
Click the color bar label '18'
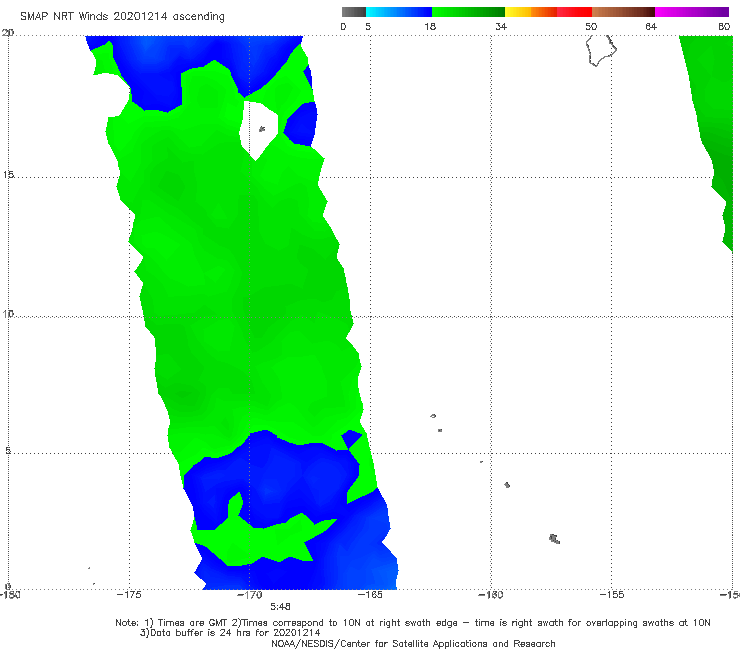[x=430, y=27]
